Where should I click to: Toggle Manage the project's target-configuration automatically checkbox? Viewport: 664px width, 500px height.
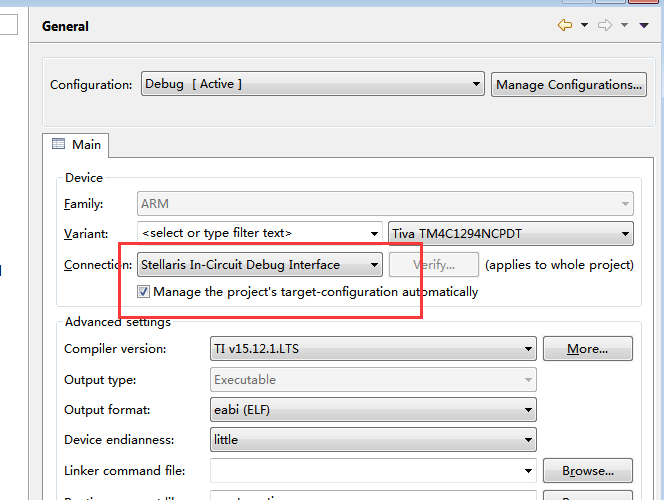[144, 292]
